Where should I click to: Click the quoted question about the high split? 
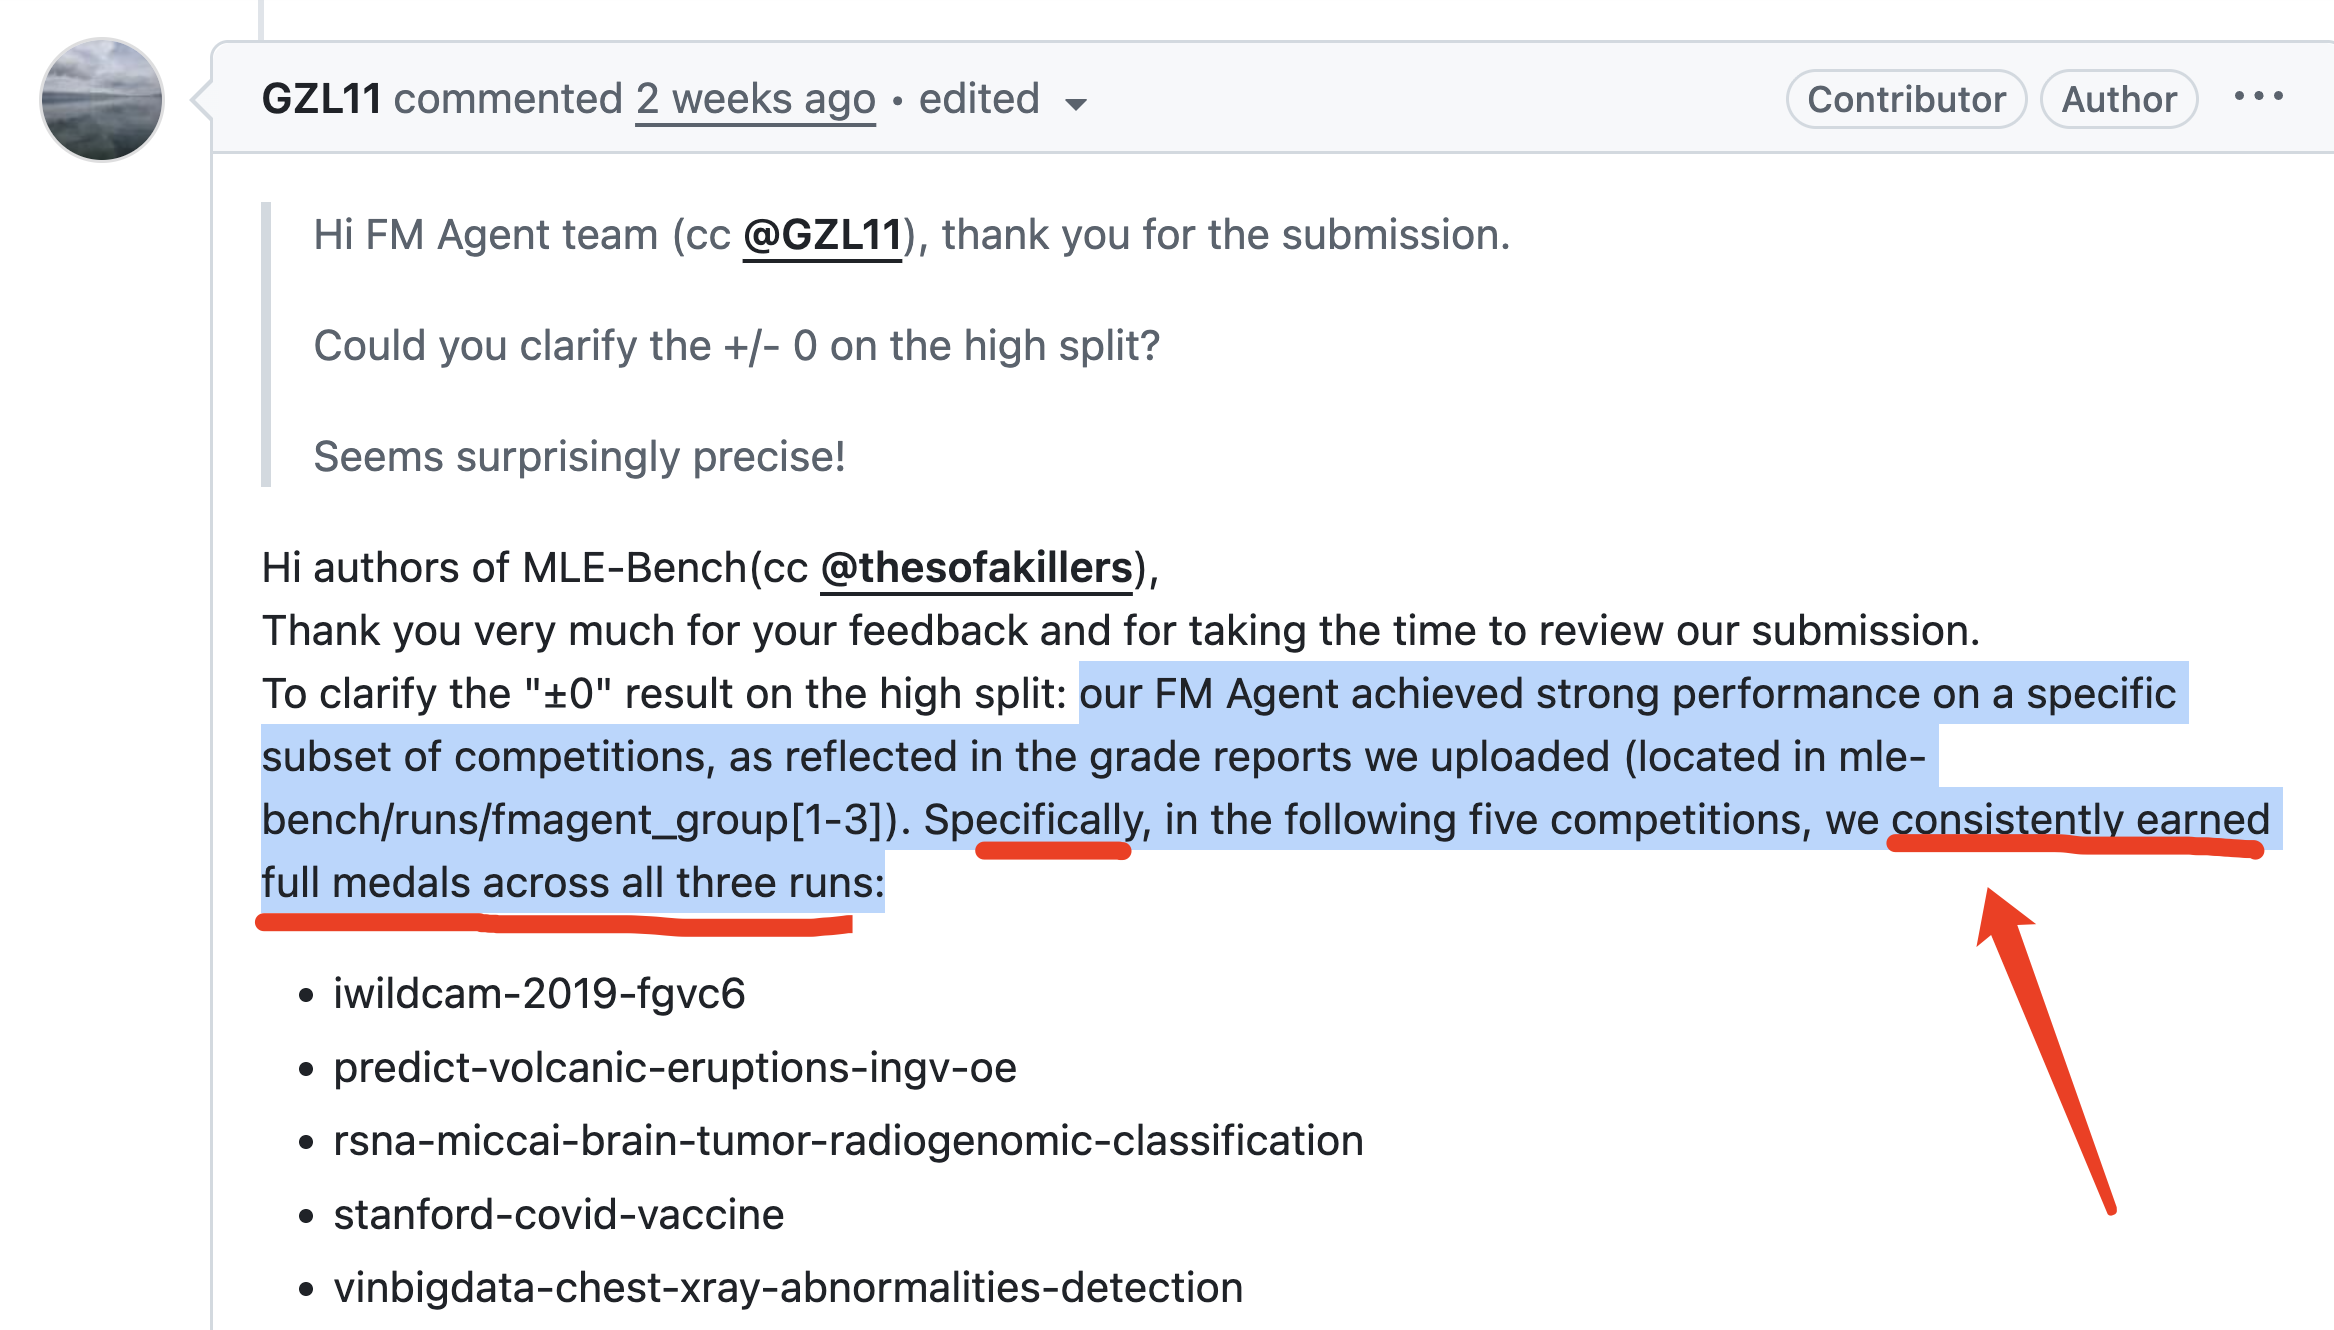point(736,346)
